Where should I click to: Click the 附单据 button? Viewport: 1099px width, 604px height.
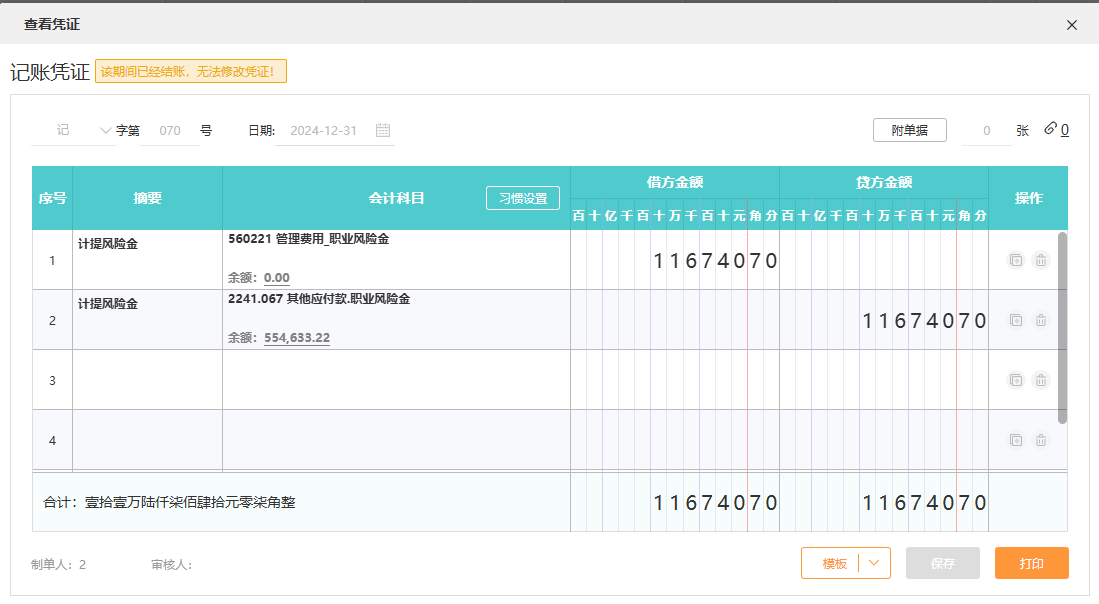(909, 130)
